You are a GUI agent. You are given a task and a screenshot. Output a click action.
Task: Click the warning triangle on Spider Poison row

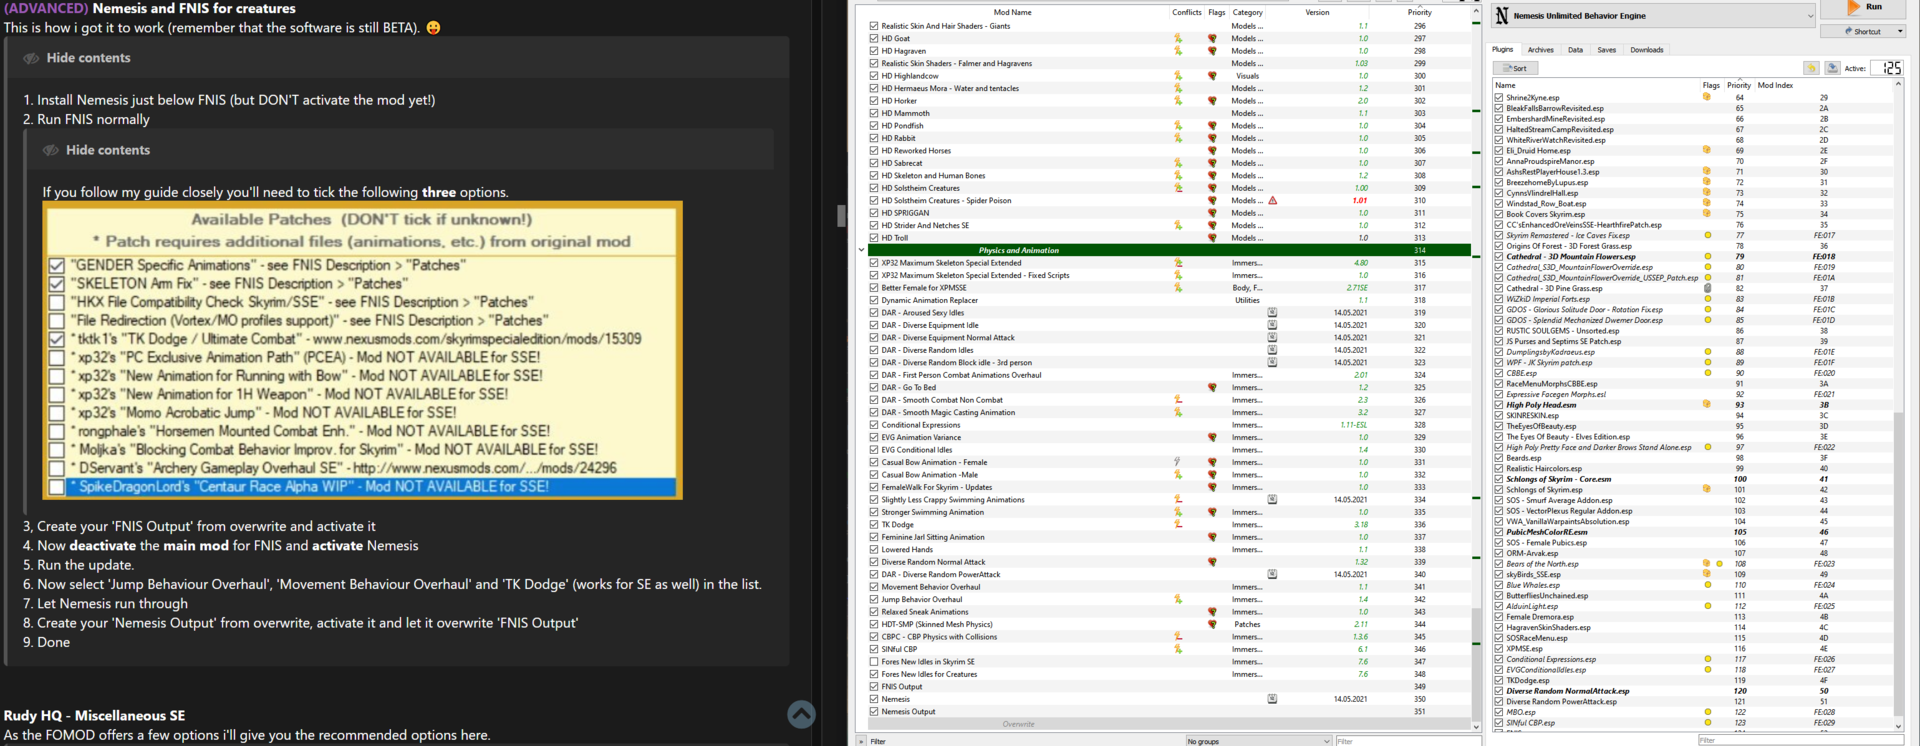coord(1273,200)
